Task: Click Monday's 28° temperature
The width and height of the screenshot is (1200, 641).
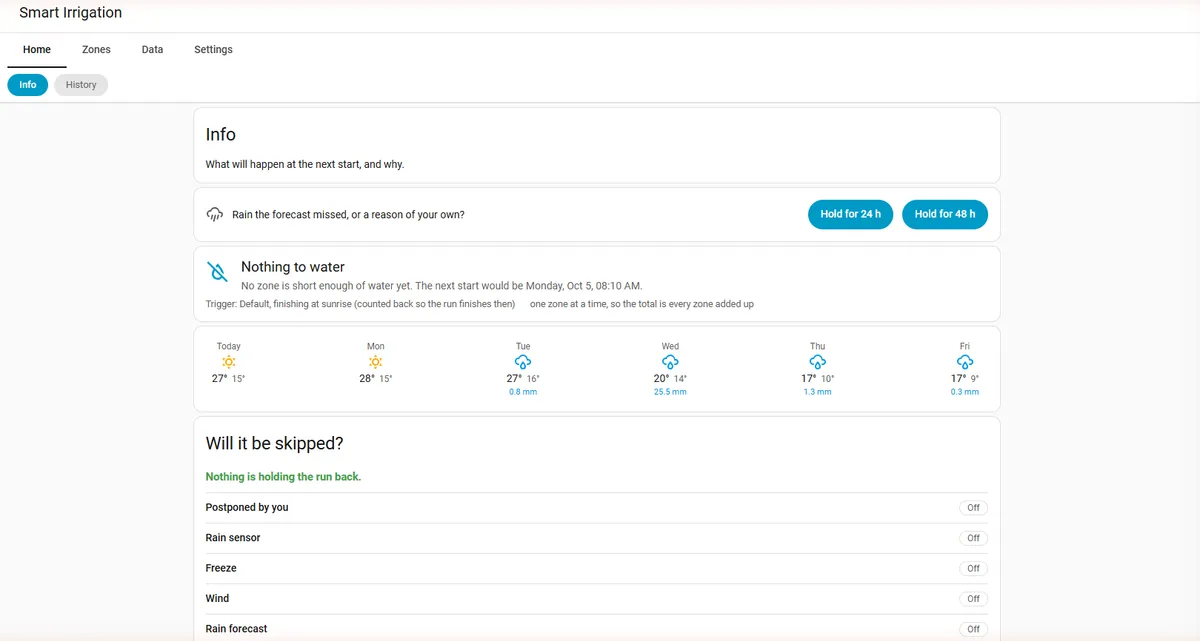Action: [368, 379]
